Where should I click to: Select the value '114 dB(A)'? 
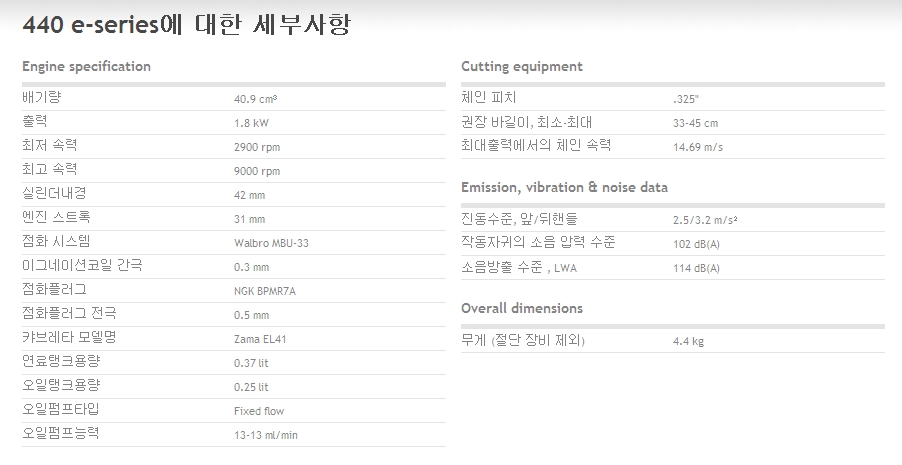[x=697, y=269]
